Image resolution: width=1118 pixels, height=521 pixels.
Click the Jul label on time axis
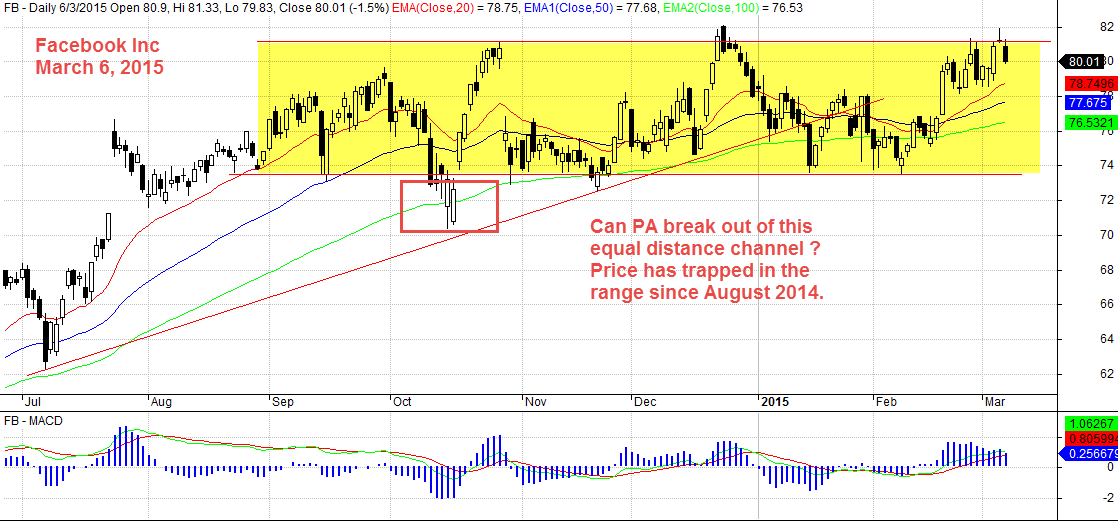point(33,402)
